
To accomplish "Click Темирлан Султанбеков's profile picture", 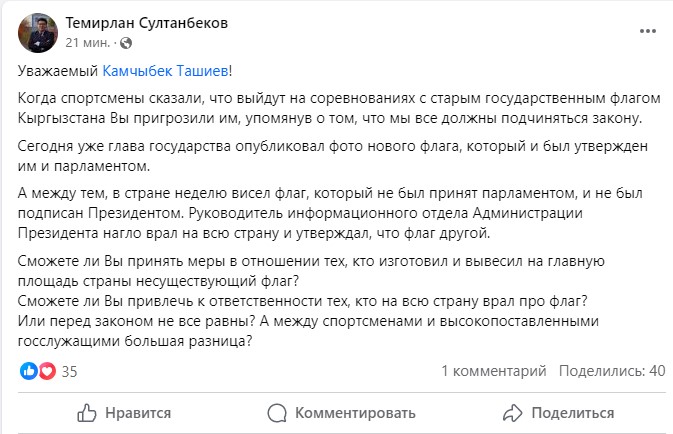I will tap(34, 32).
